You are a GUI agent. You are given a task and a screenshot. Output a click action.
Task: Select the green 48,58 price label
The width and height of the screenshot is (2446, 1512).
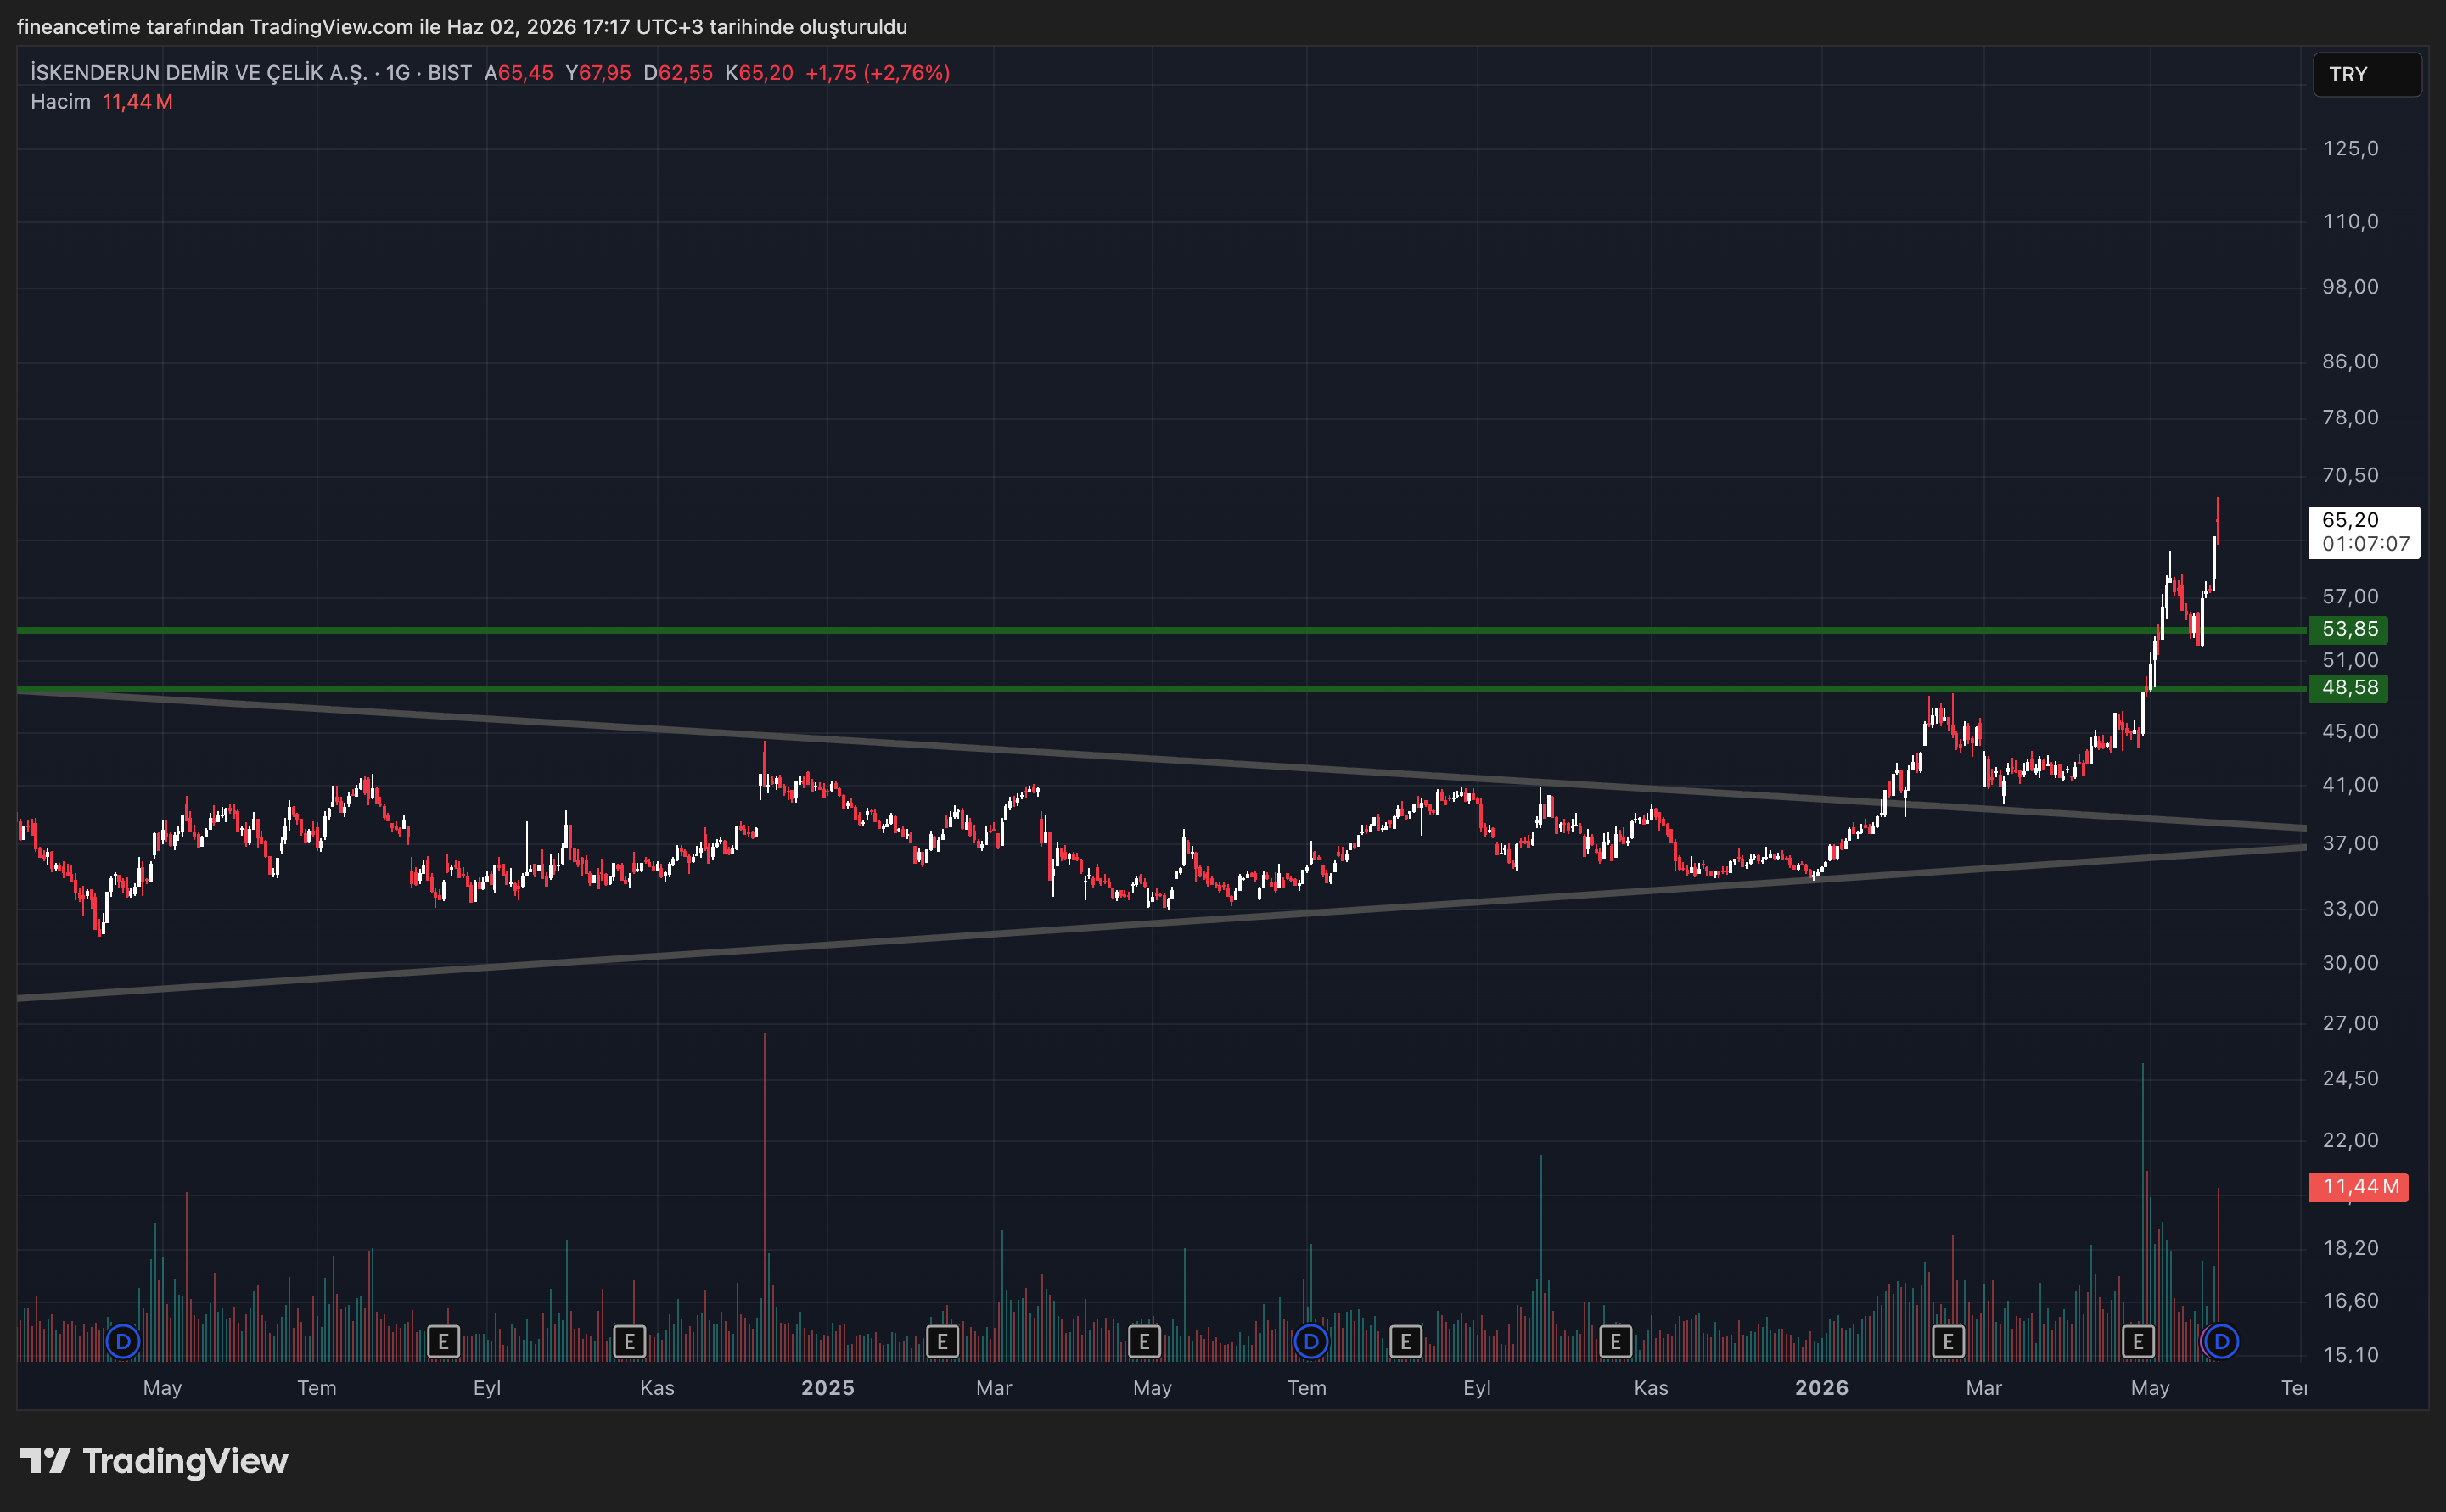click(2347, 688)
